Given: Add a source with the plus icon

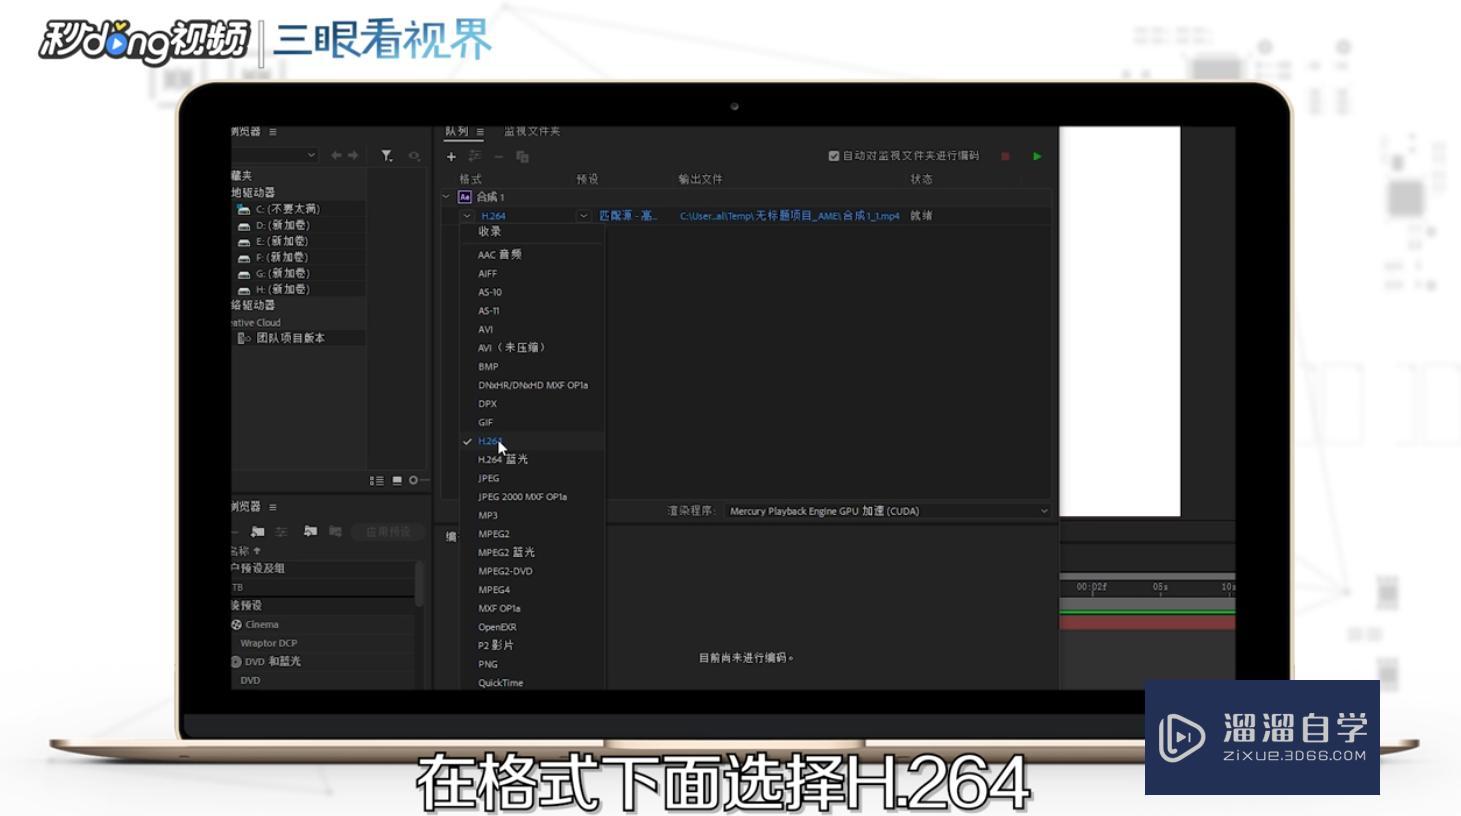Looking at the screenshot, I should pyautogui.click(x=451, y=156).
